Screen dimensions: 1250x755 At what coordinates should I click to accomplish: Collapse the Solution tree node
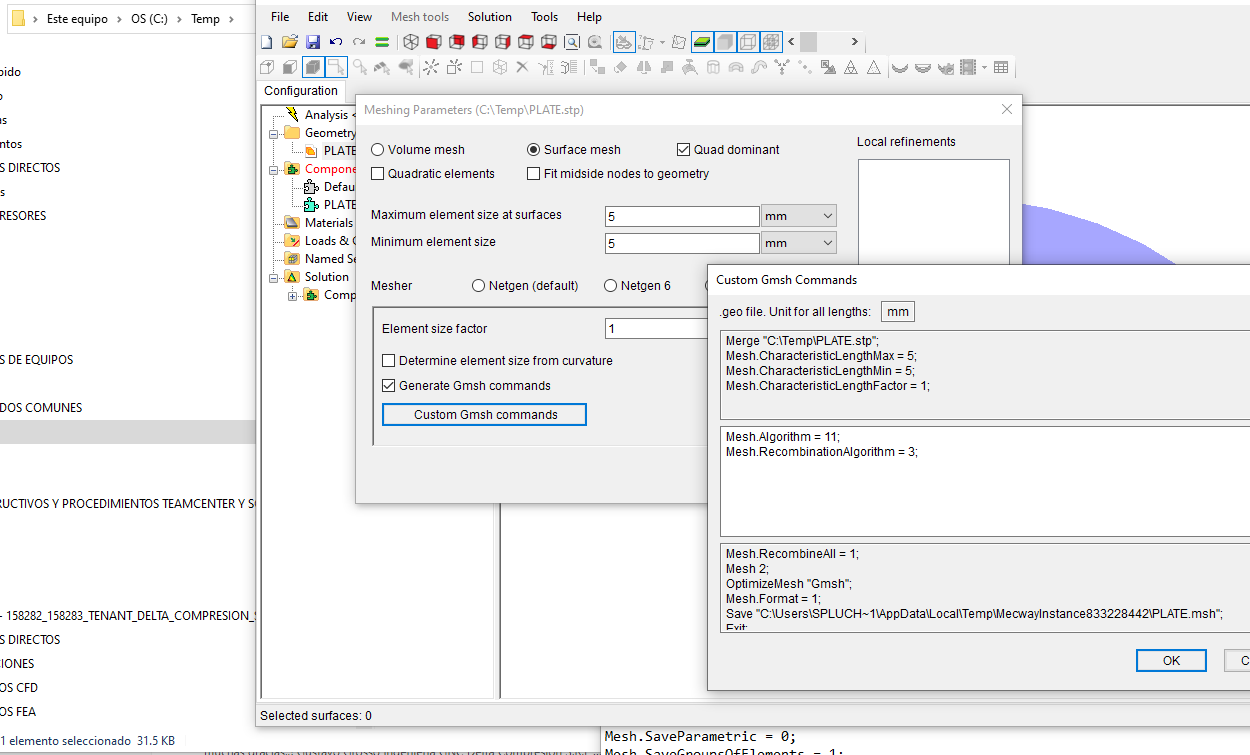[273, 277]
